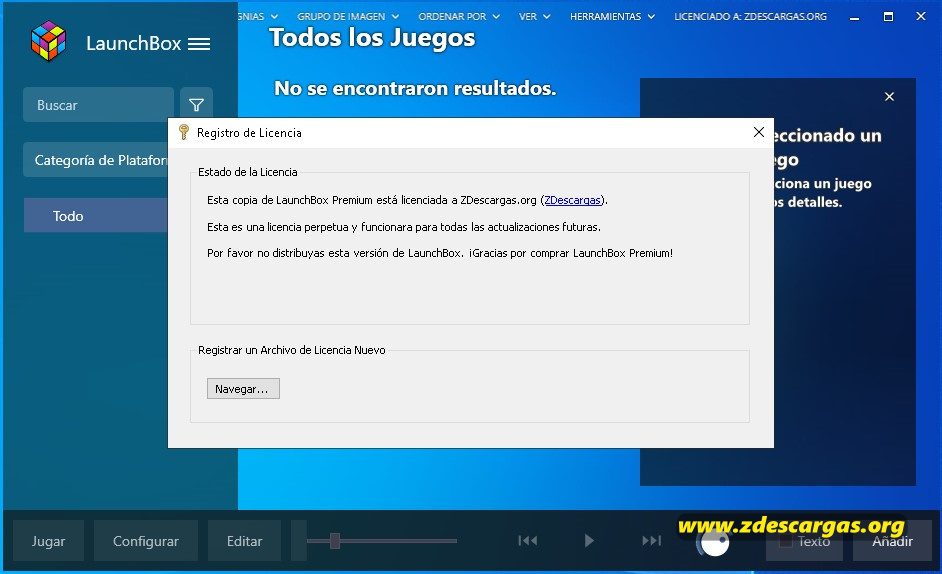The height and width of the screenshot is (574, 942).
Task: Click the Editar button
Action: [245, 541]
